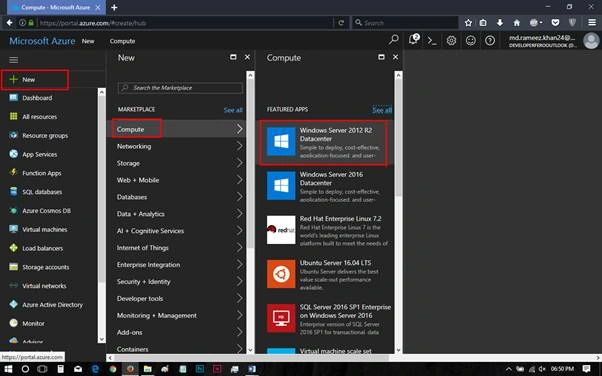Maximize the New blade
This screenshot has height=376, width=602.
(x=233, y=57)
